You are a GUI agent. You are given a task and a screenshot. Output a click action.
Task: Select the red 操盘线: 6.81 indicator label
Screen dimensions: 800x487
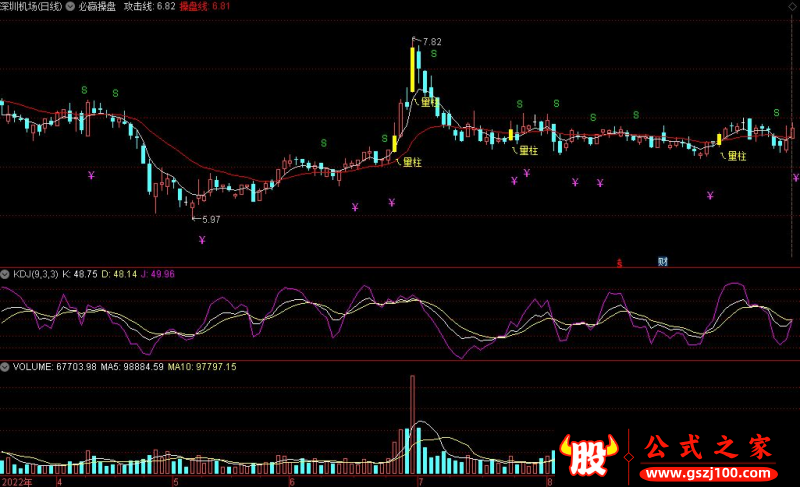[205, 6]
